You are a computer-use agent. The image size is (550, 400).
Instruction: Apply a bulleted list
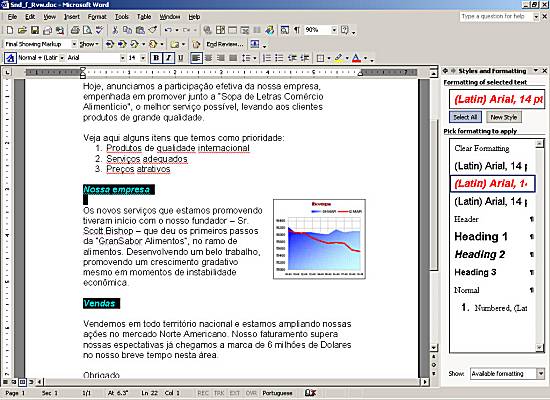click(x=279, y=58)
